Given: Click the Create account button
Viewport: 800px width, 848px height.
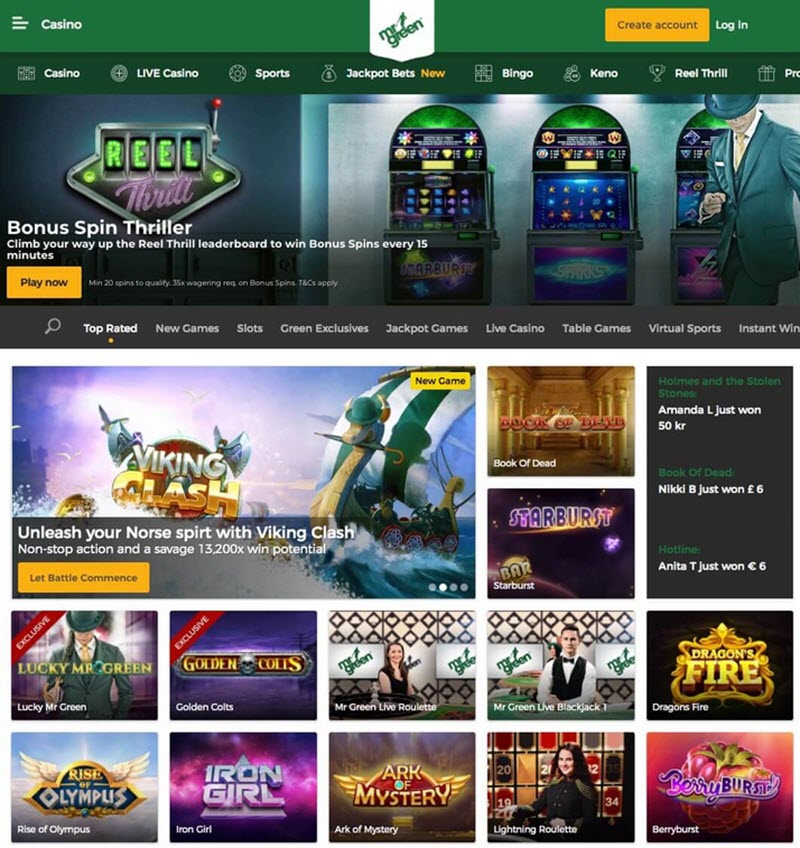Looking at the screenshot, I should pyautogui.click(x=657, y=25).
